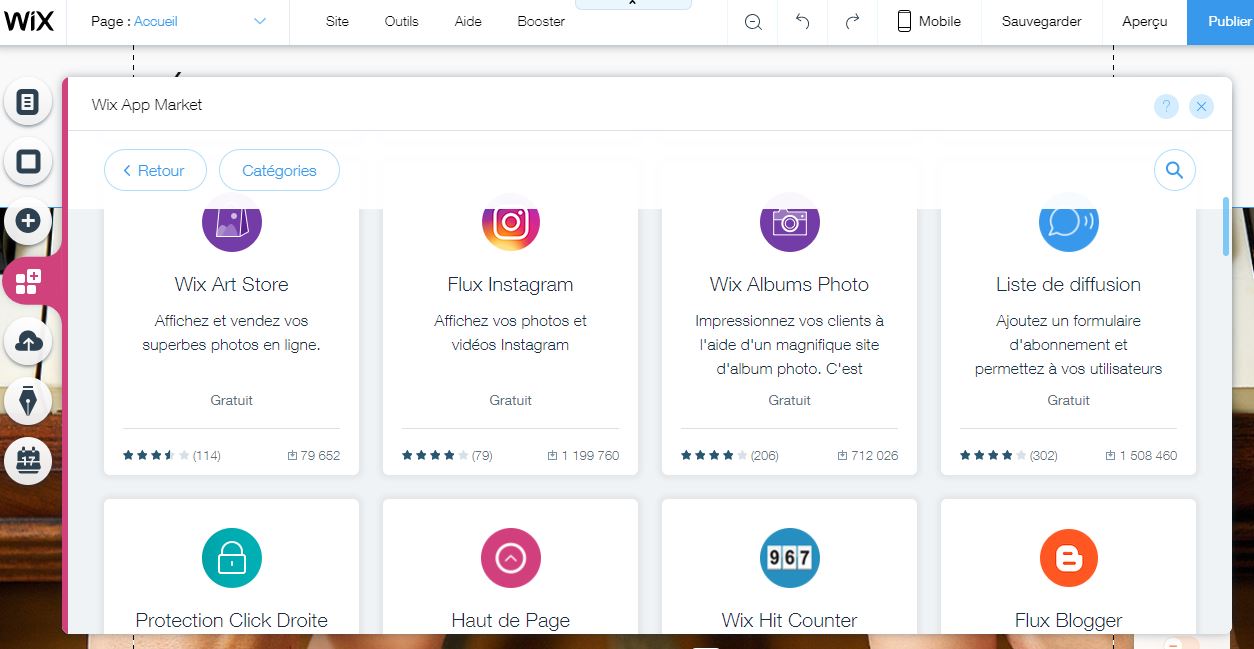Click the Wix Albums Photo star rating
The height and width of the screenshot is (649, 1254).
(714, 455)
